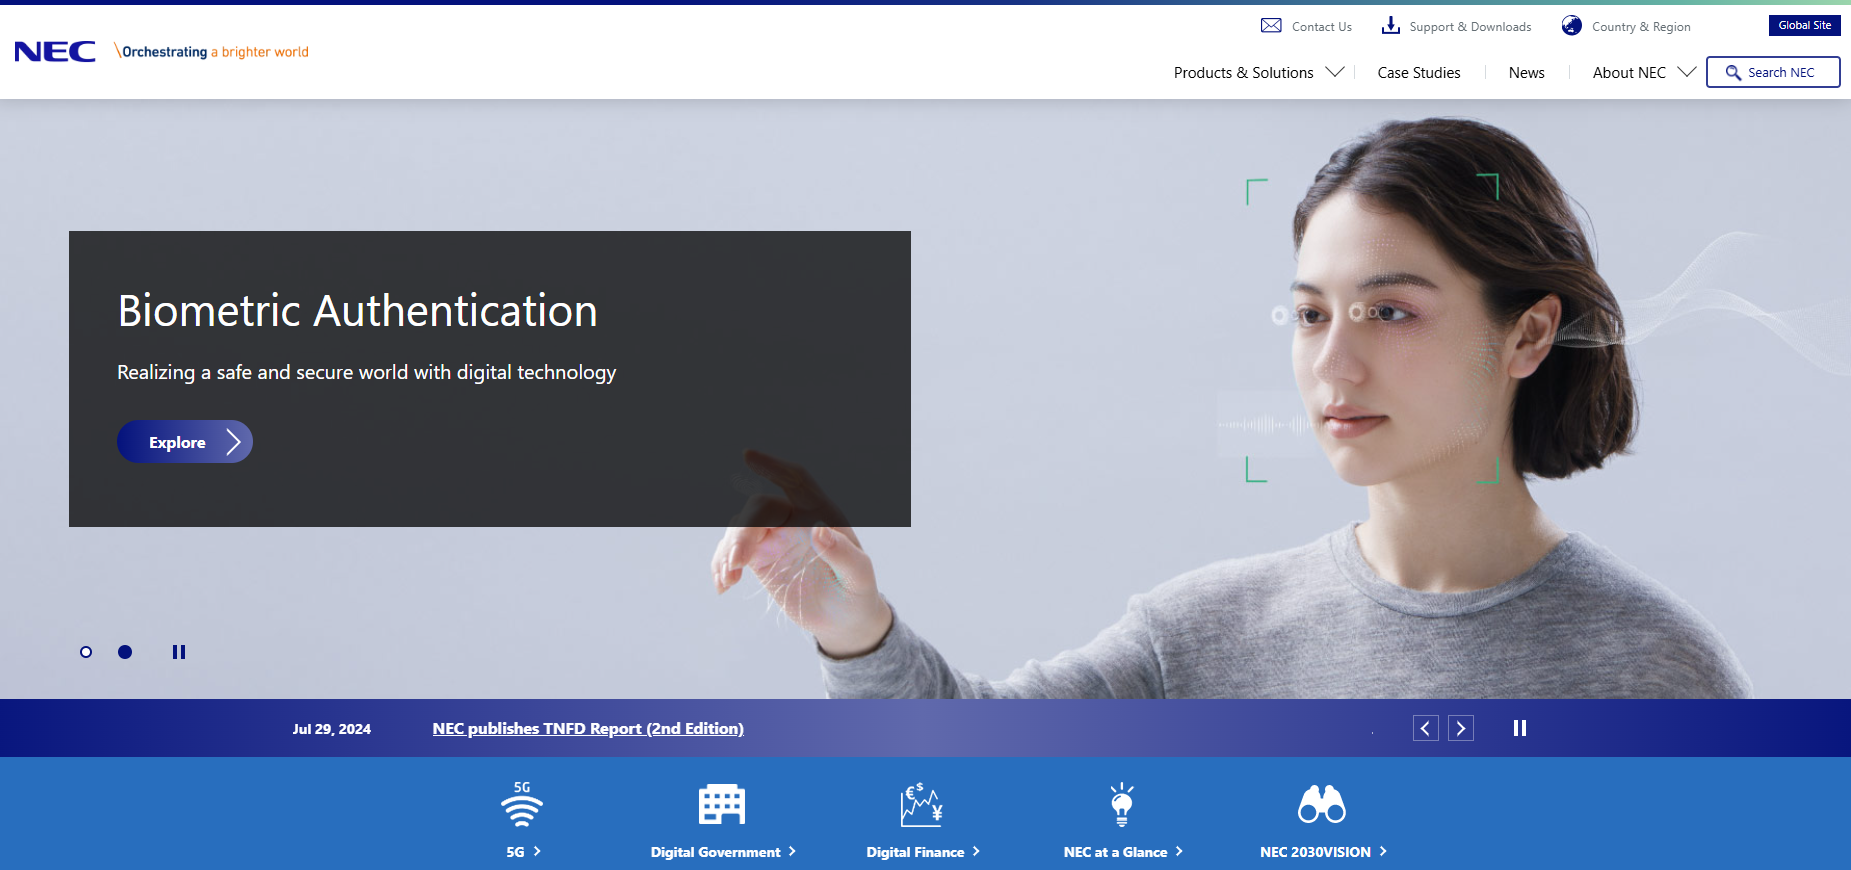Open the Support & Downloads link
Screen dimensions: 1851x870
pyautogui.click(x=1470, y=27)
